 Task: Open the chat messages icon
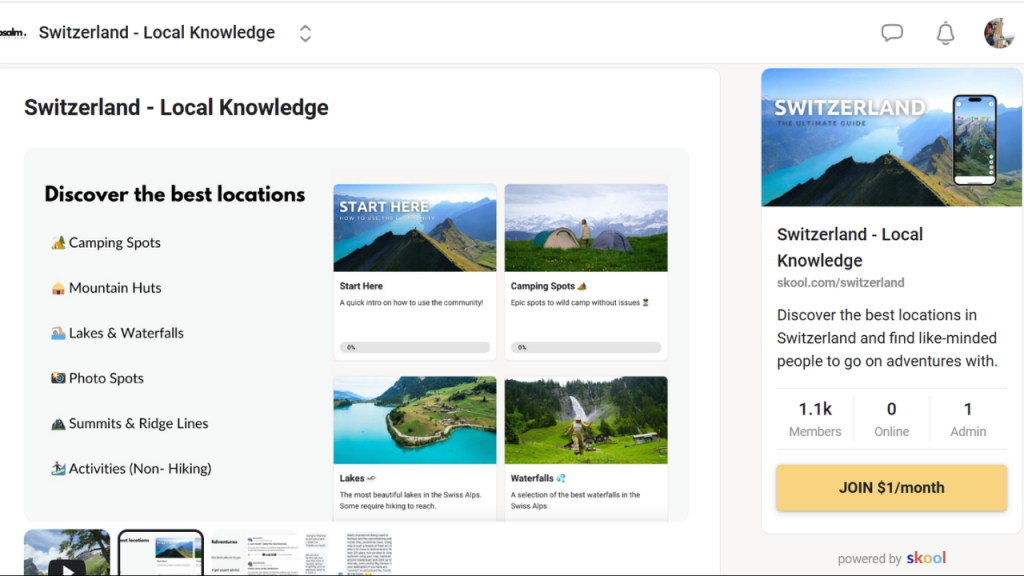click(891, 33)
